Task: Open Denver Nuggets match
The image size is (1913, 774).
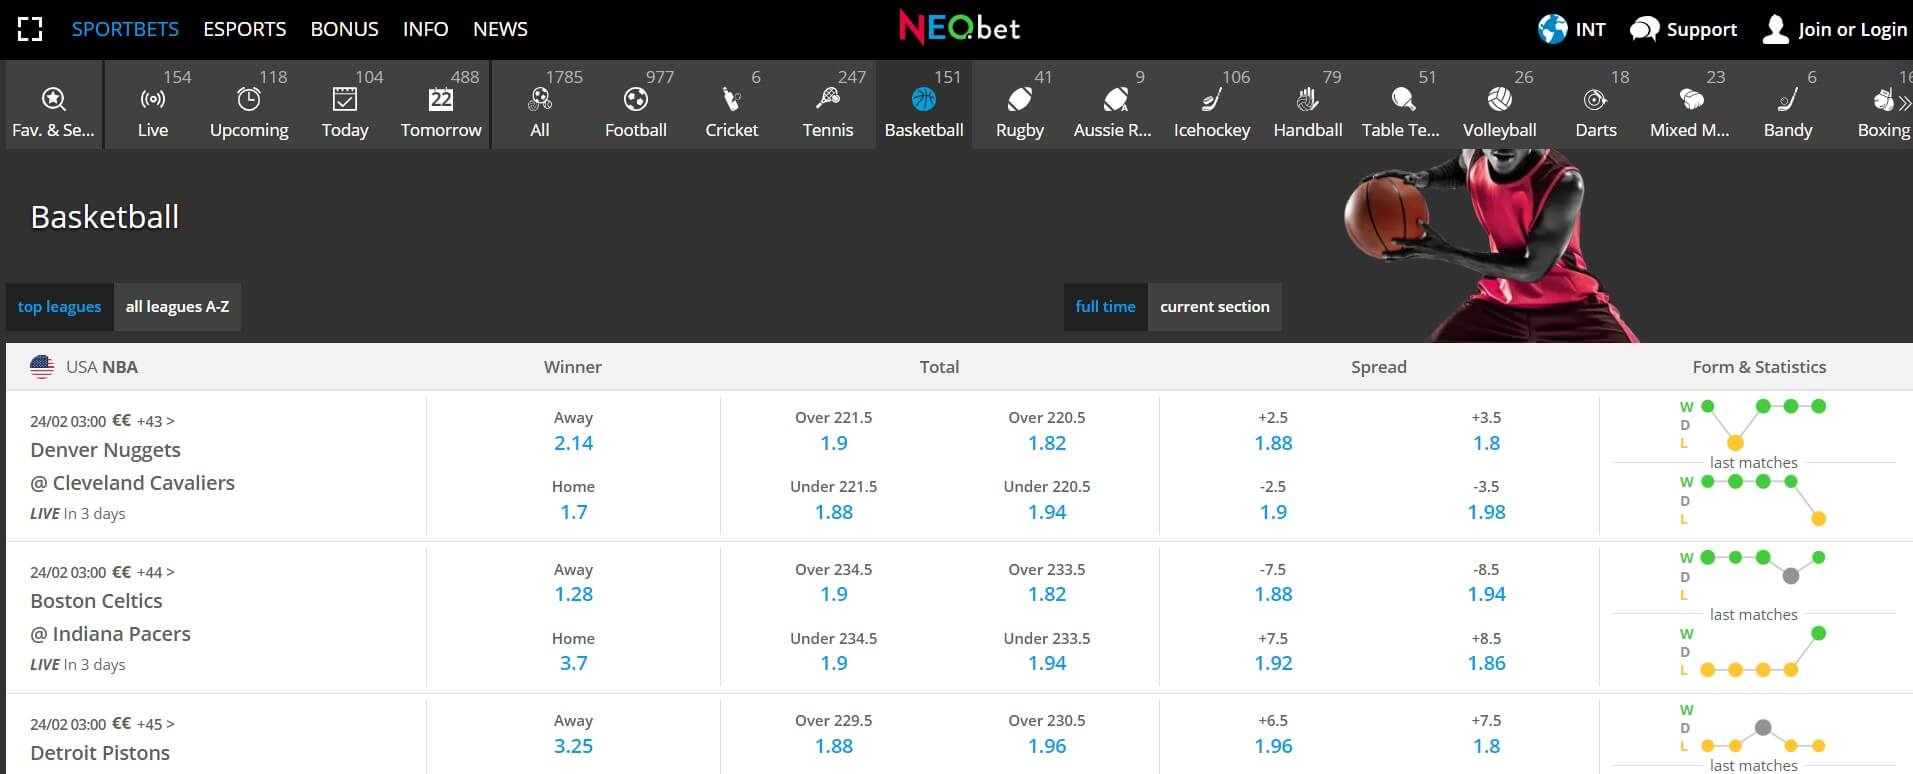Action: coord(106,450)
